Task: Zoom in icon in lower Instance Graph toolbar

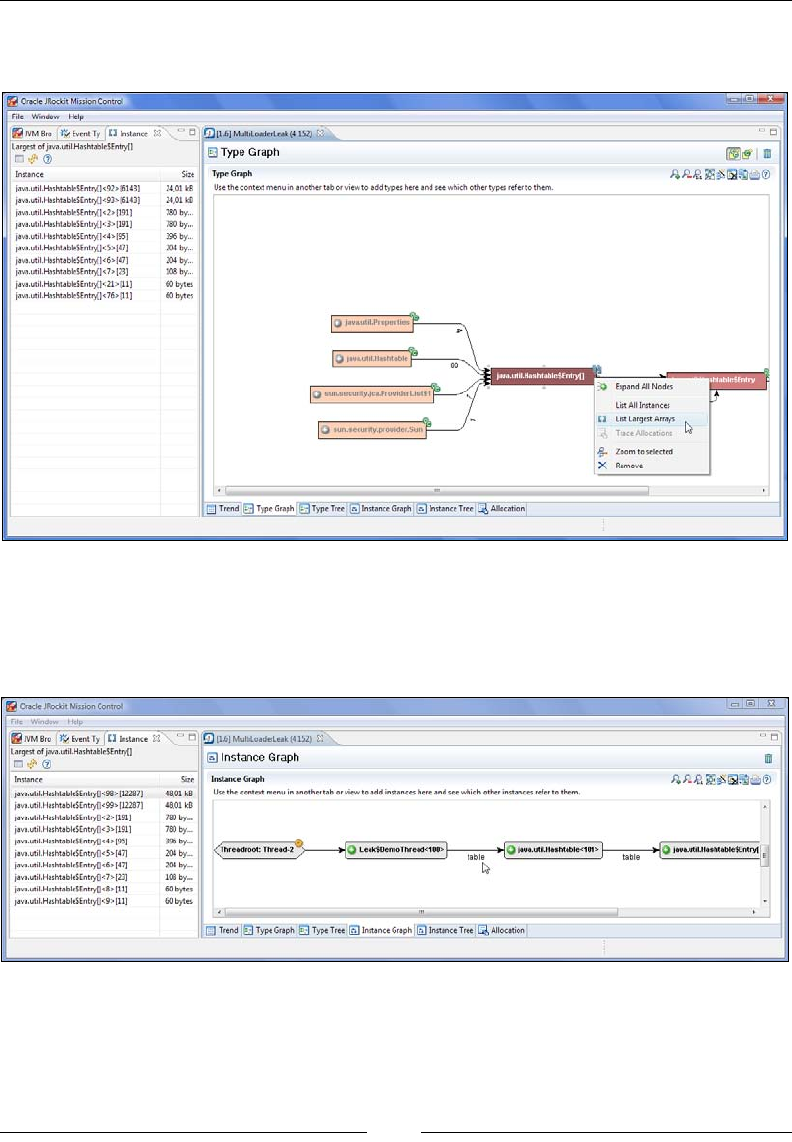Action: (x=675, y=779)
